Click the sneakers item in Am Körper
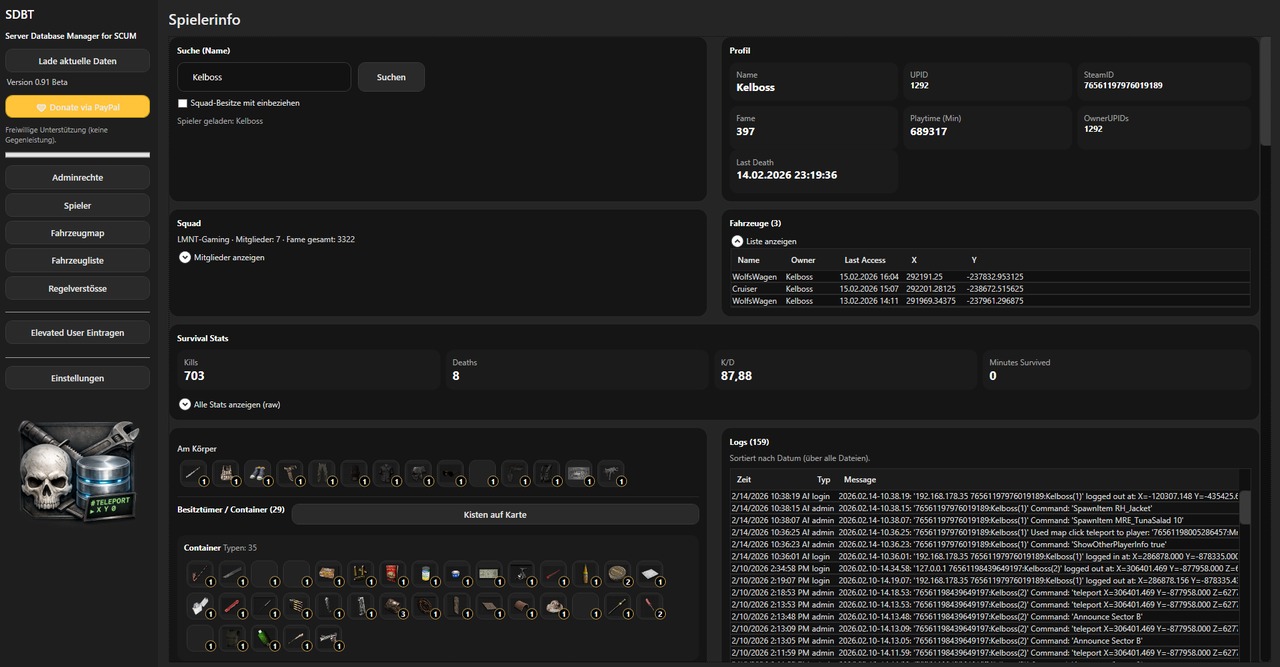Screen dimensions: 1280x667 (258, 473)
